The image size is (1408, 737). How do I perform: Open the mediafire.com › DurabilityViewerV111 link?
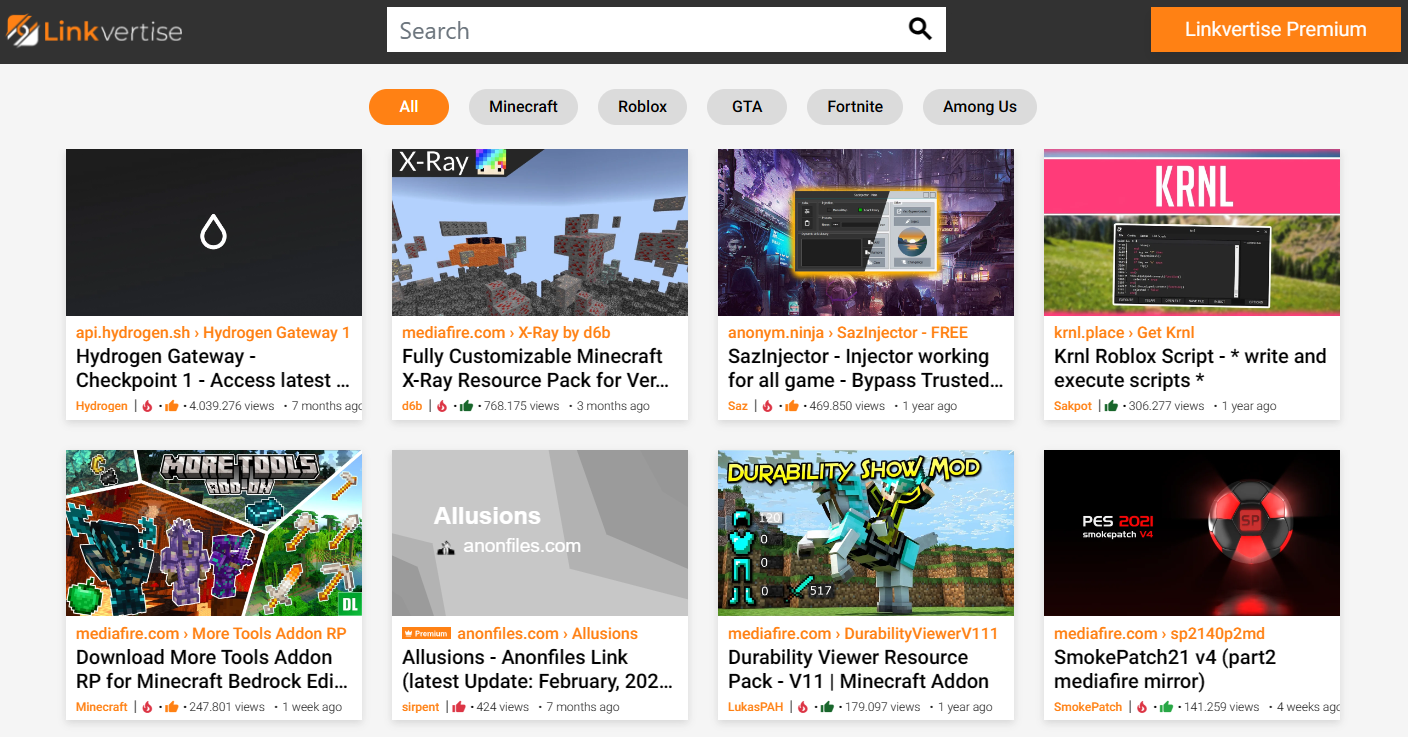863,634
